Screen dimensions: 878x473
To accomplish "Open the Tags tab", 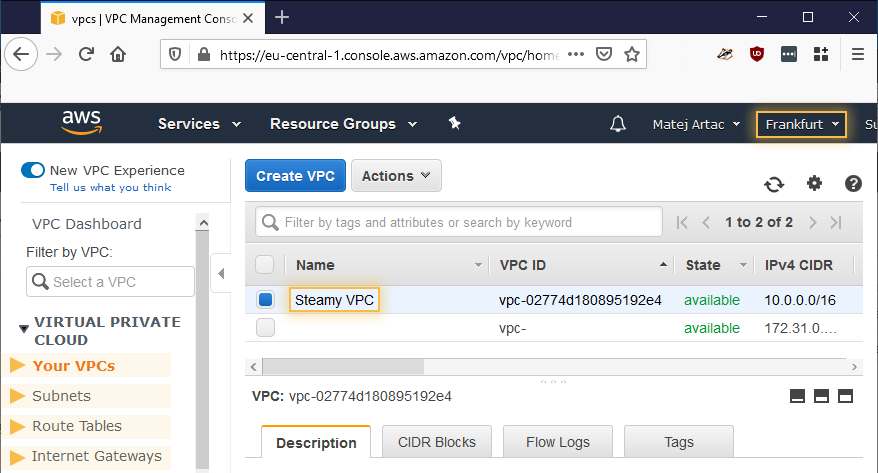I will click(679, 442).
